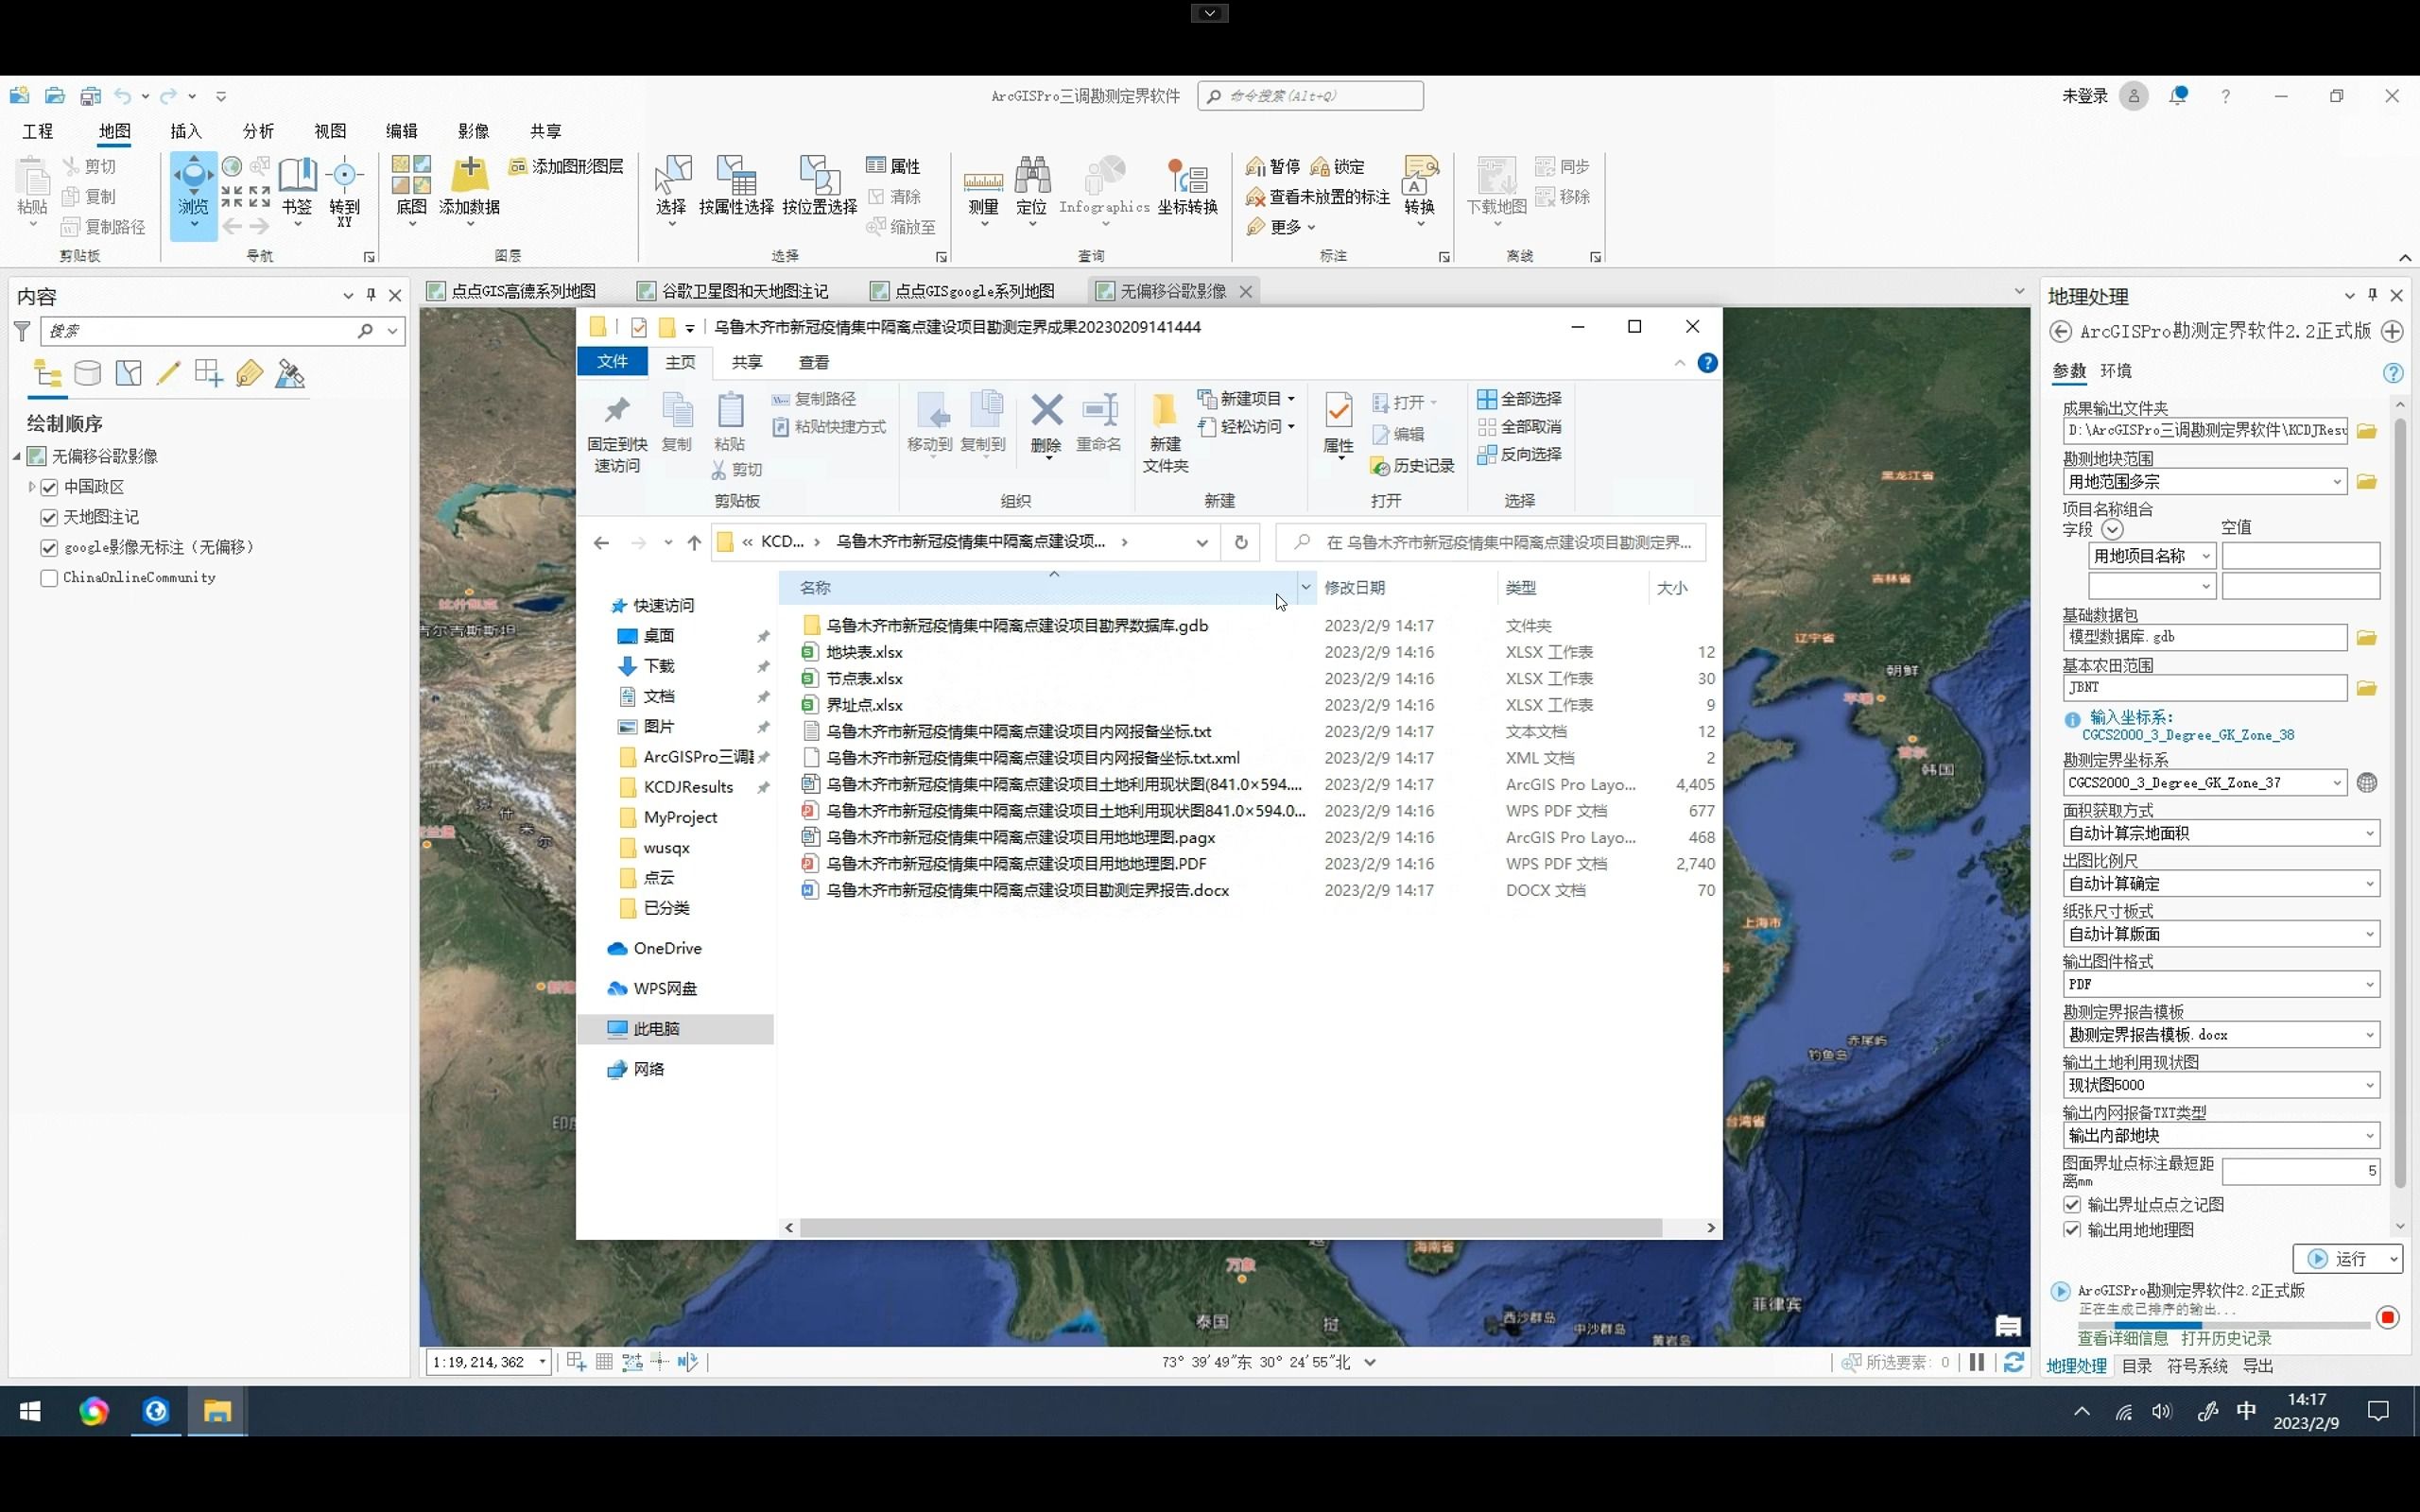
Task: Open the 查看详细信息 link
Action: coord(2122,1338)
